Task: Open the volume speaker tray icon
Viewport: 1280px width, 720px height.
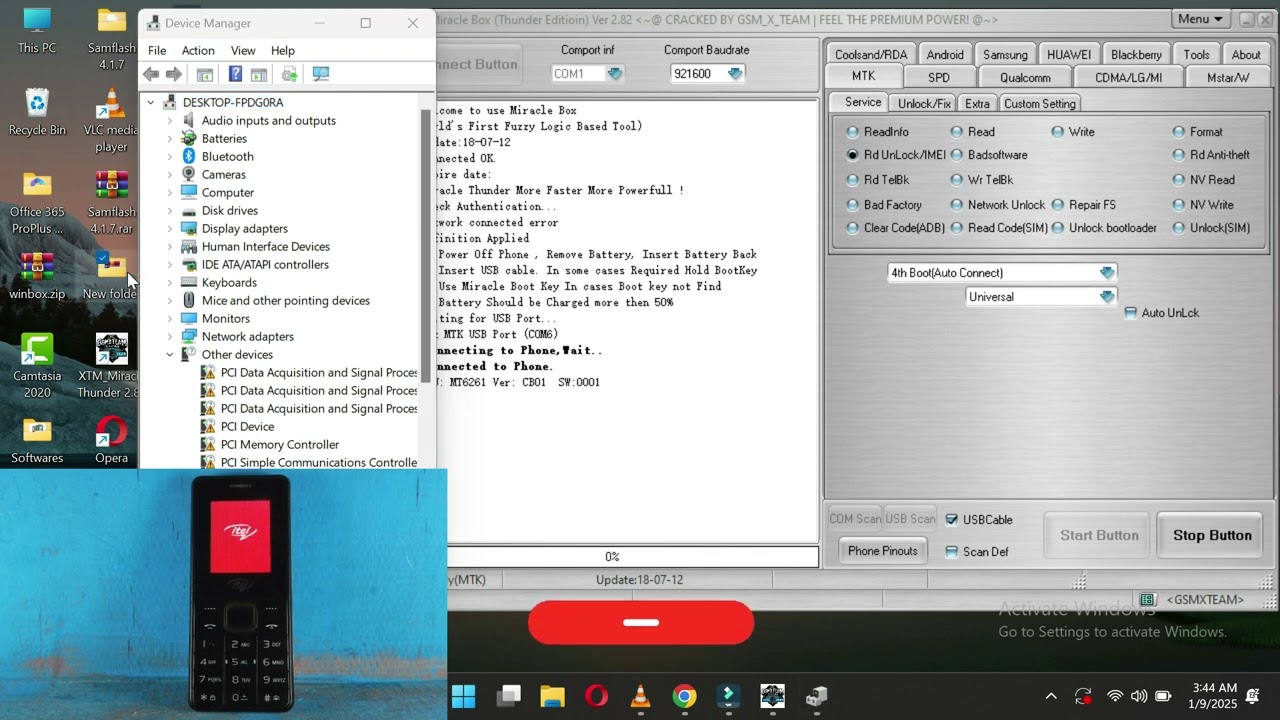Action: (x=1138, y=696)
